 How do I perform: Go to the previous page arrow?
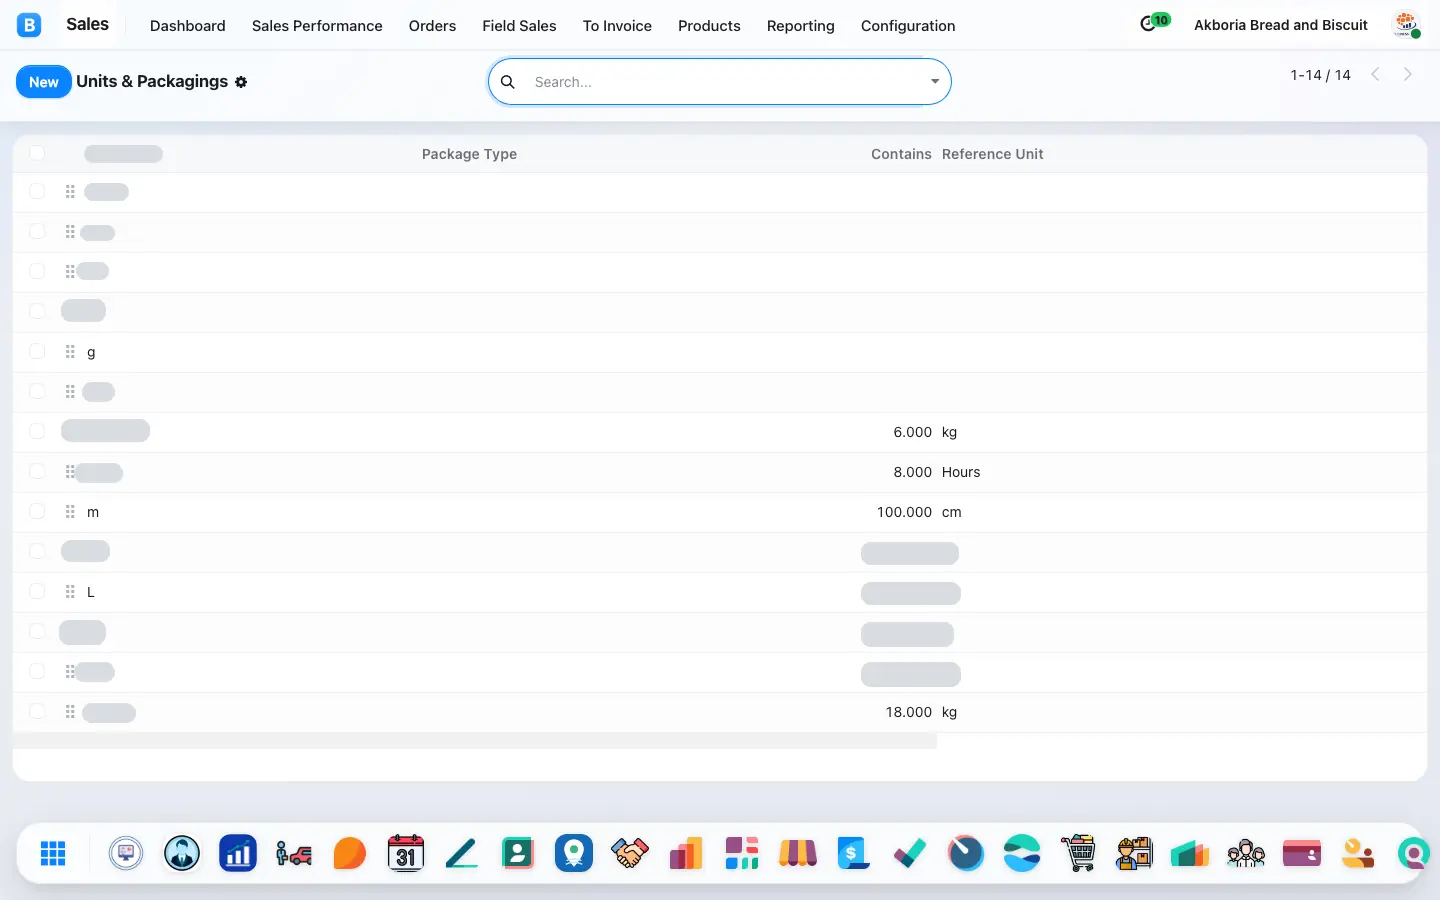(x=1376, y=74)
